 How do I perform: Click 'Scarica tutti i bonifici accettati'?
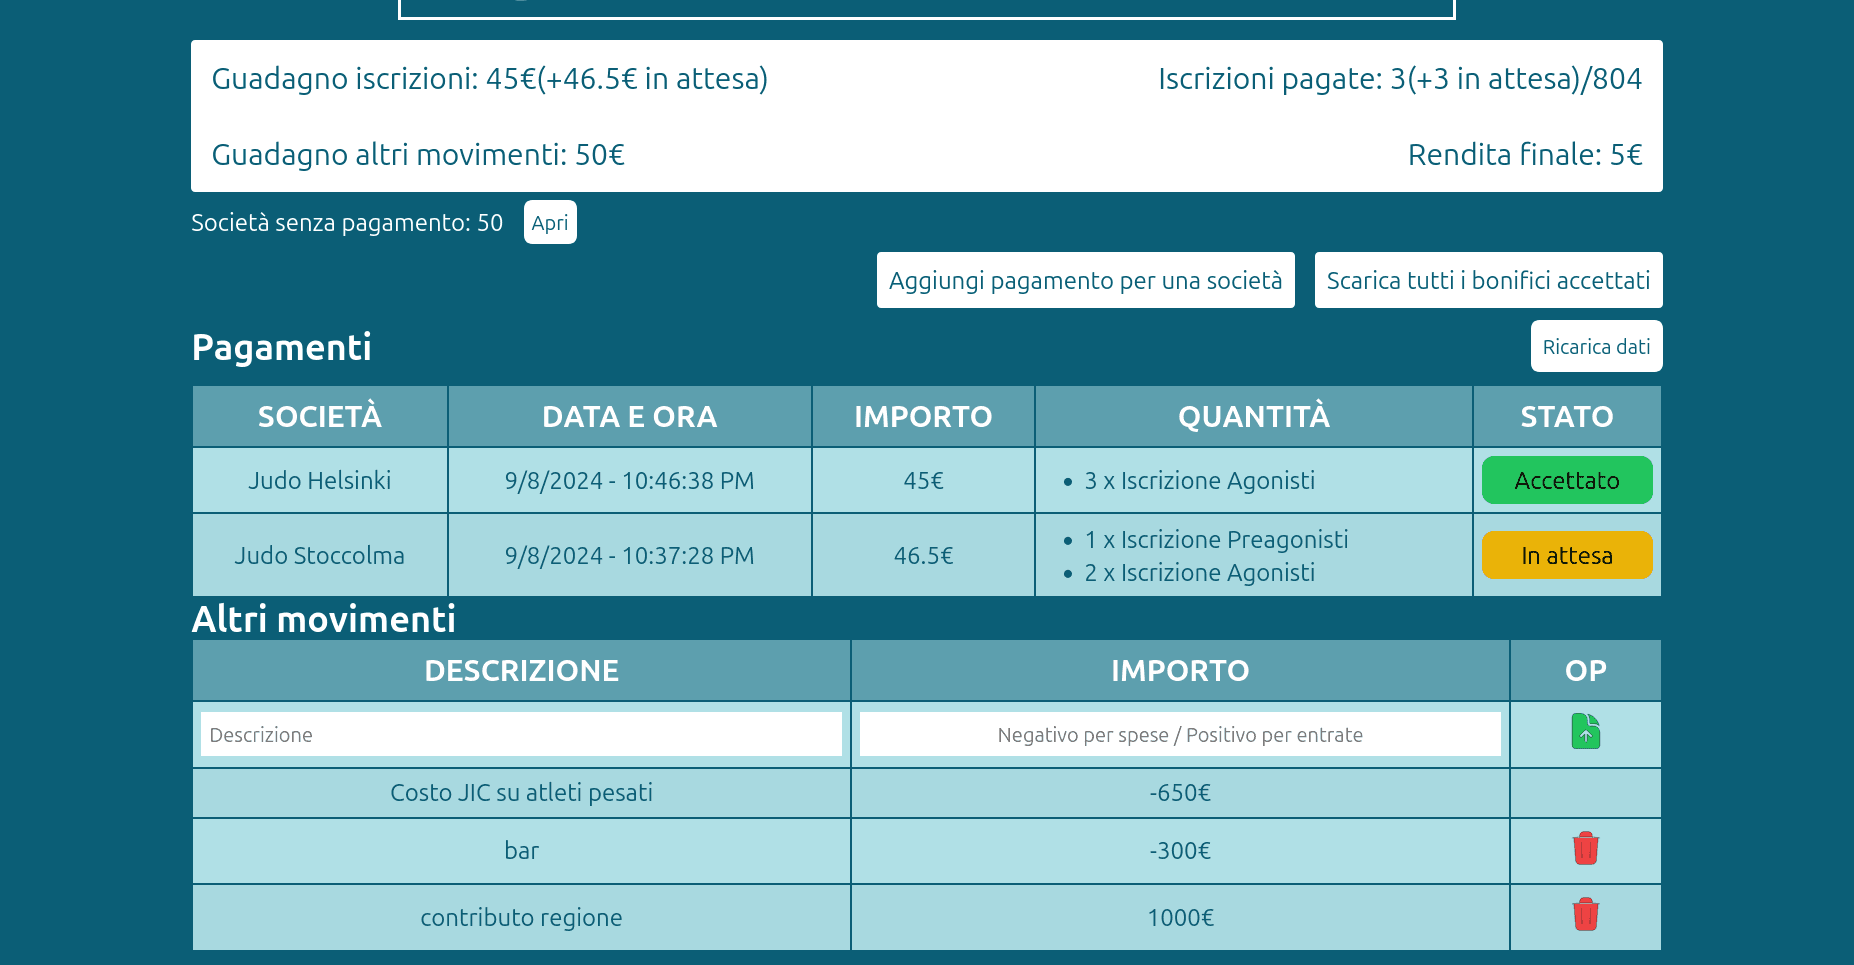click(x=1487, y=281)
